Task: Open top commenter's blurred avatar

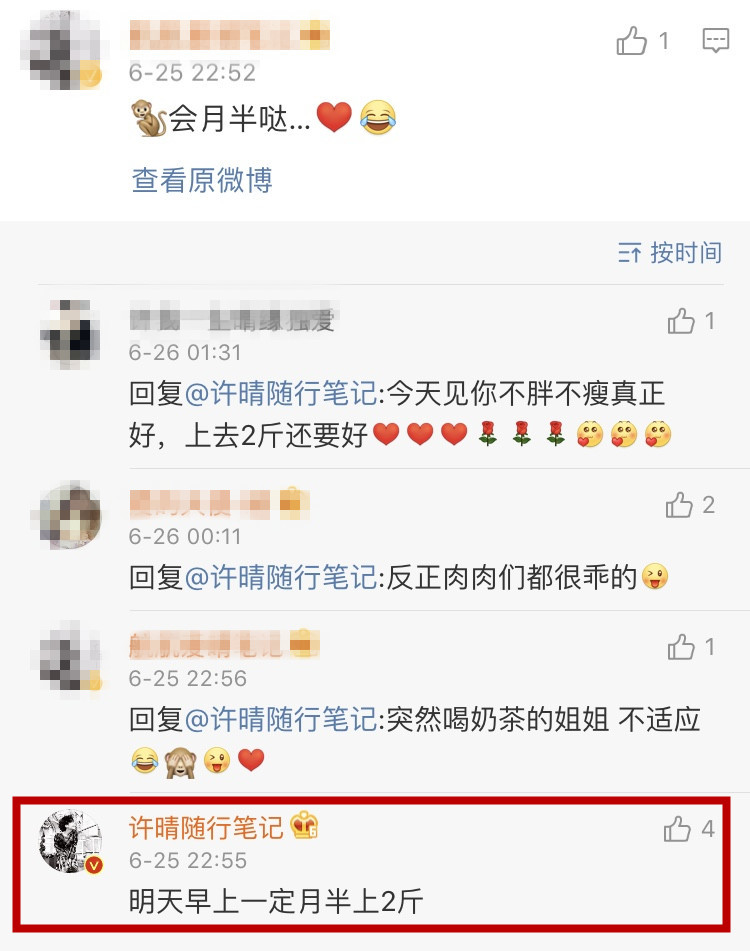Action: point(62,51)
